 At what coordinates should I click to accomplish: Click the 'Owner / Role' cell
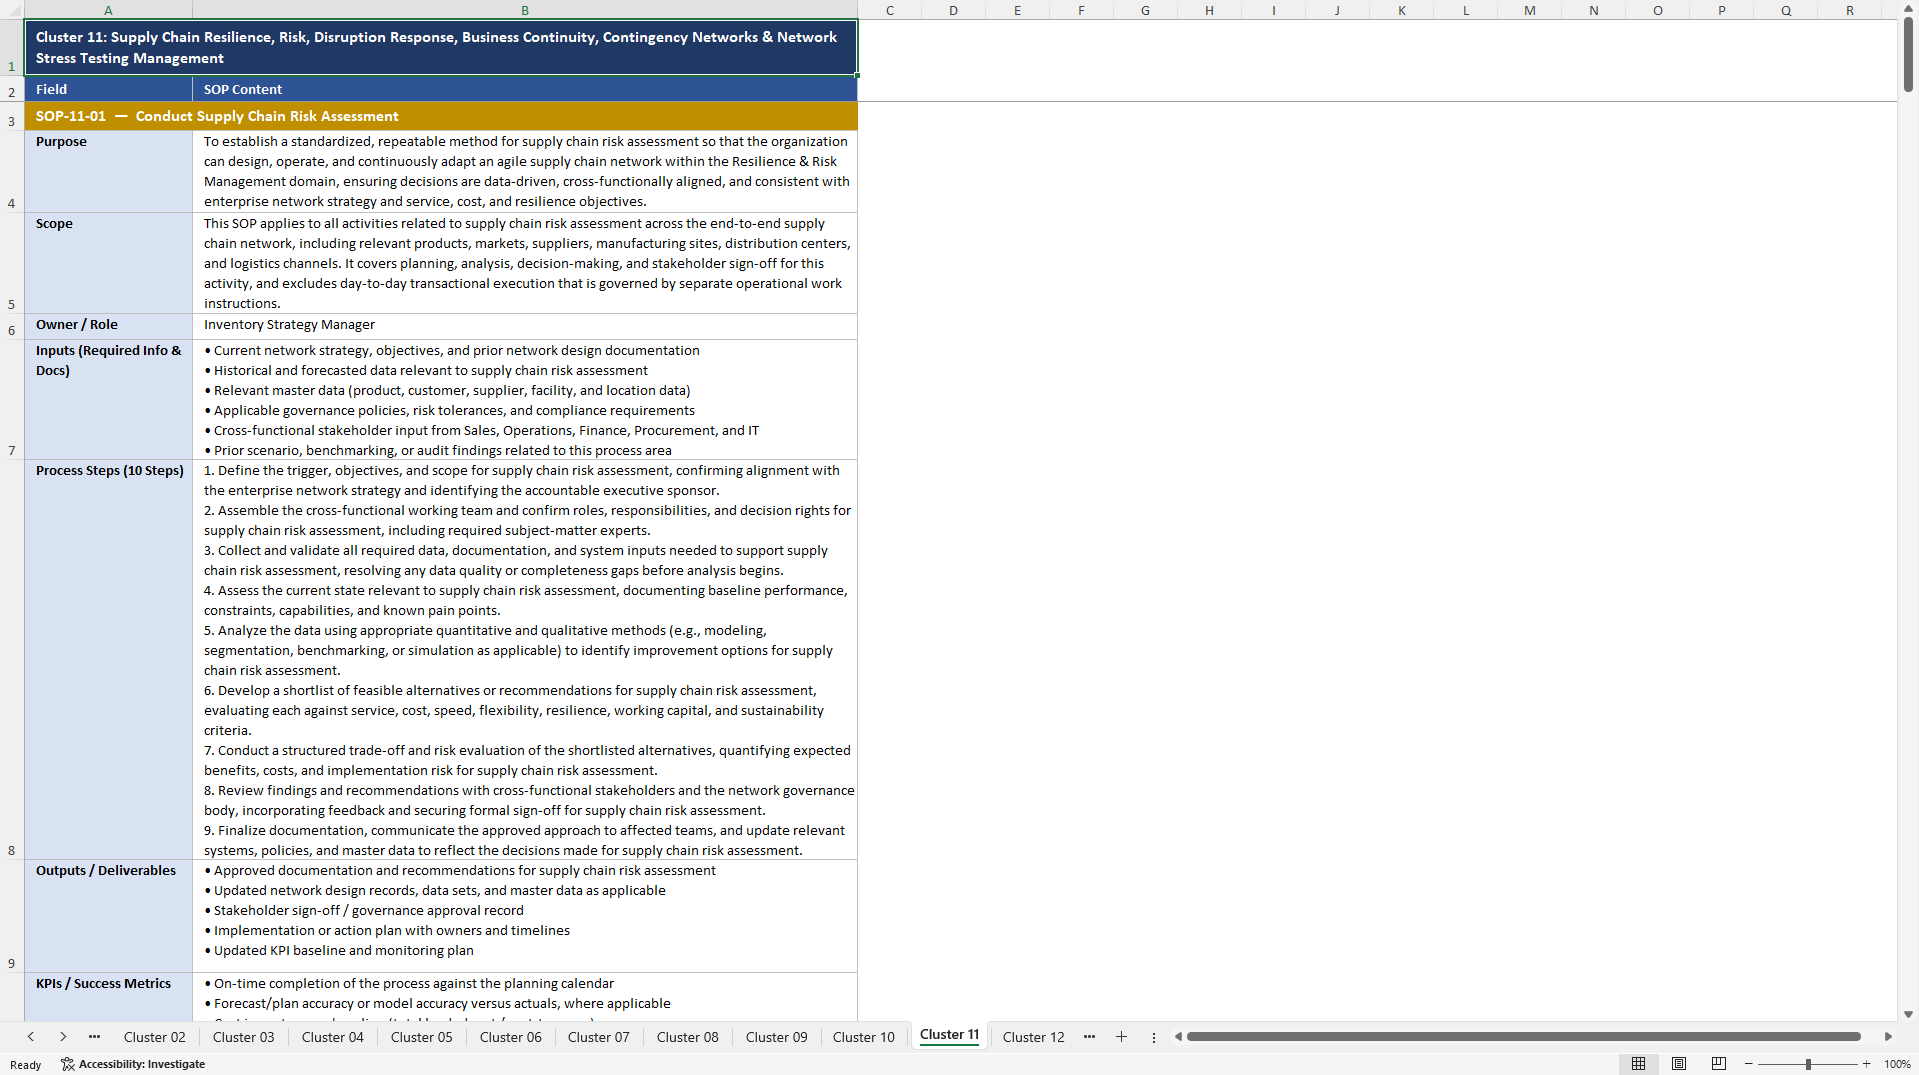(x=108, y=325)
